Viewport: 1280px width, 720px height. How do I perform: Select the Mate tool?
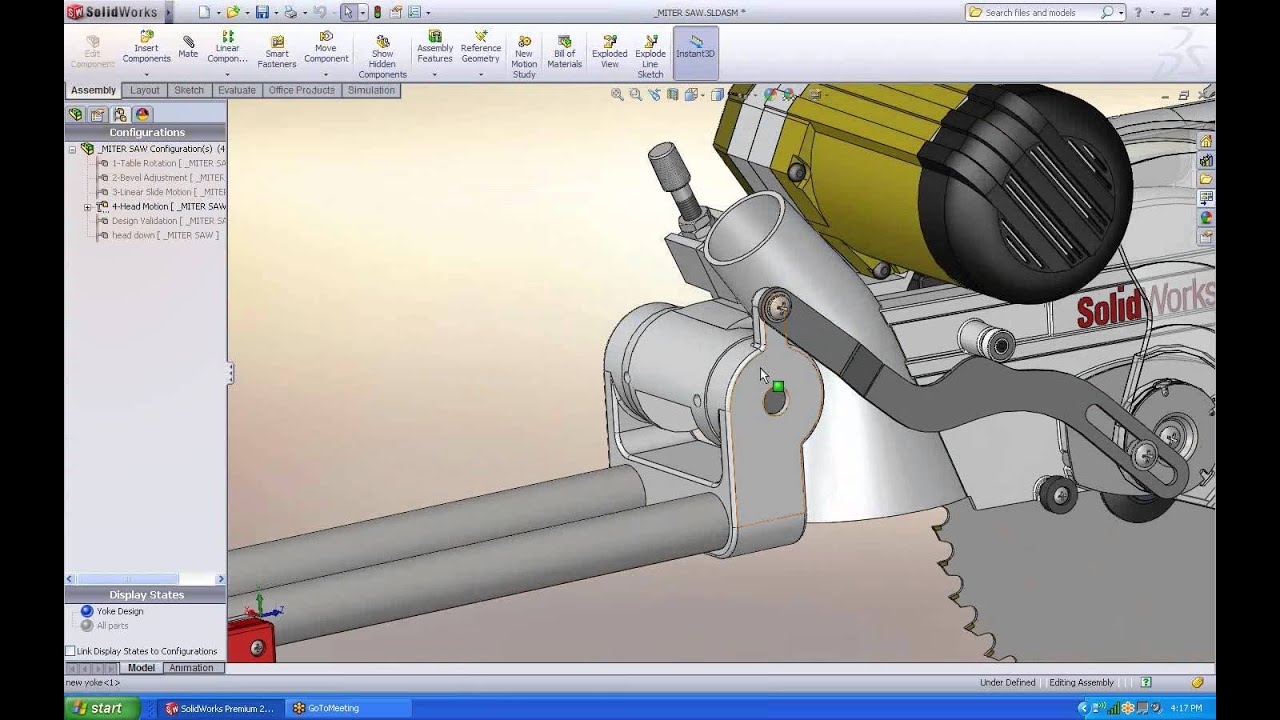188,46
